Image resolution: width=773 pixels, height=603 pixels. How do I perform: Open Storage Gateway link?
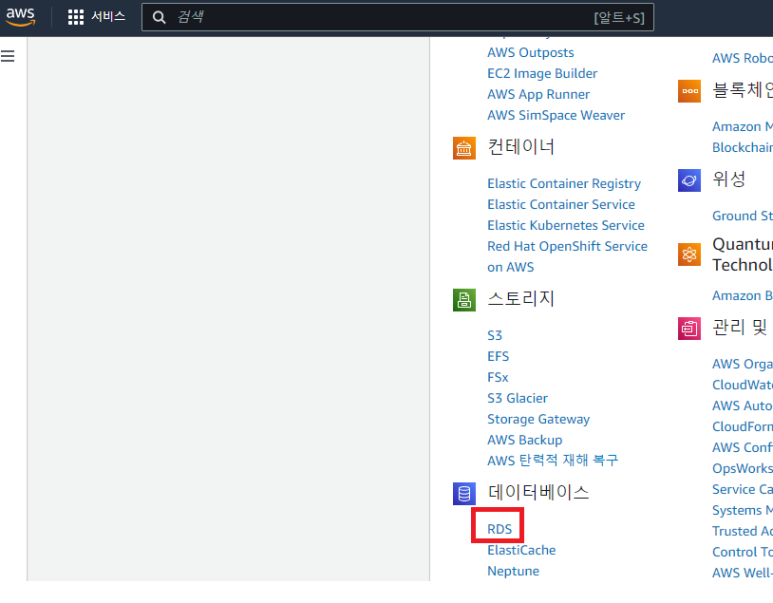point(538,419)
